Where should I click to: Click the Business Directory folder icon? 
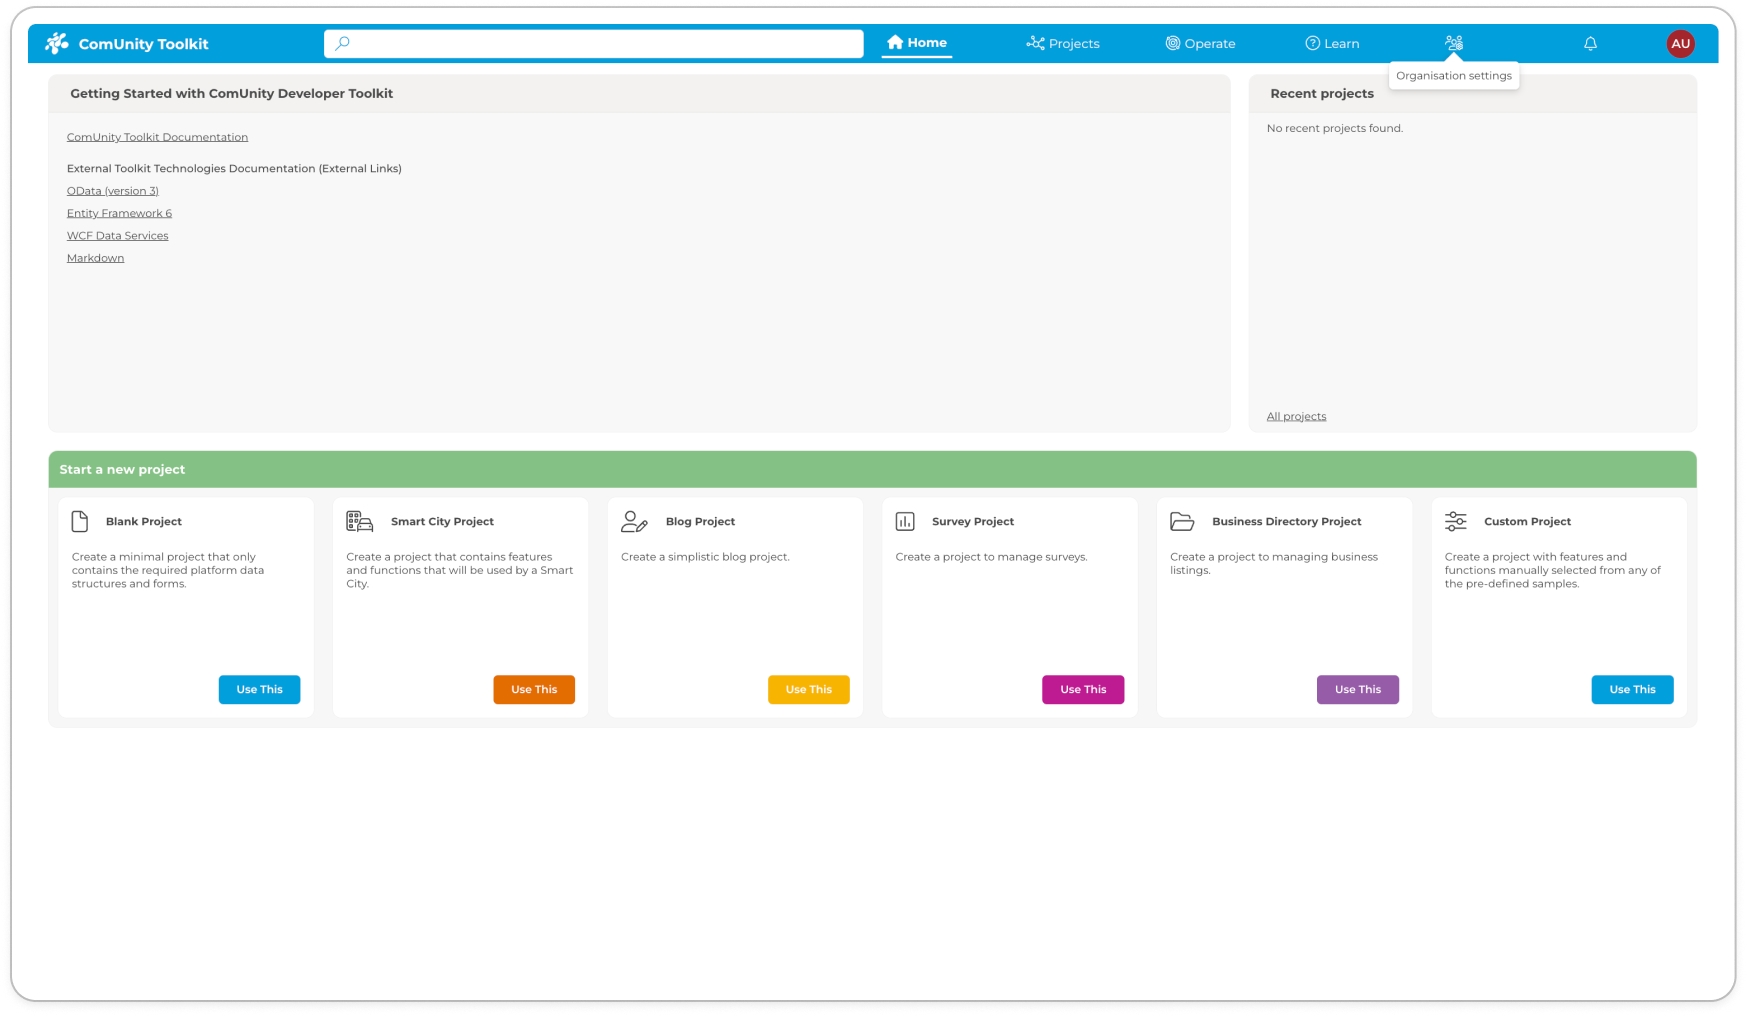click(x=1182, y=521)
